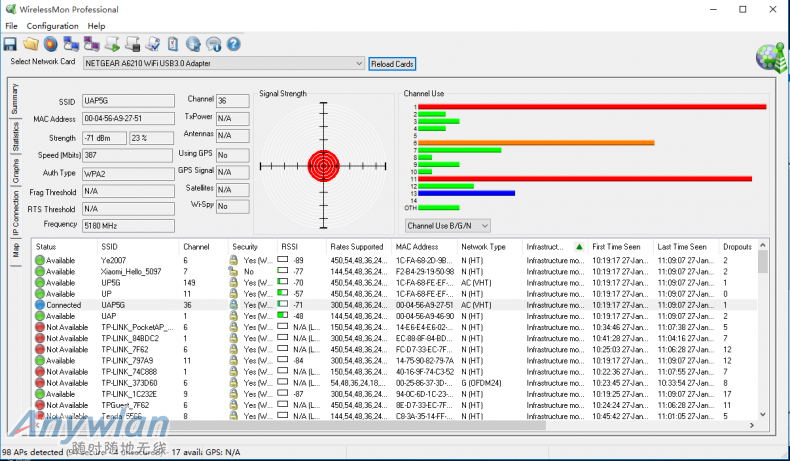Click the network adapter icon with green arrow
The width and height of the screenshot is (790, 461).
(x=112, y=44)
